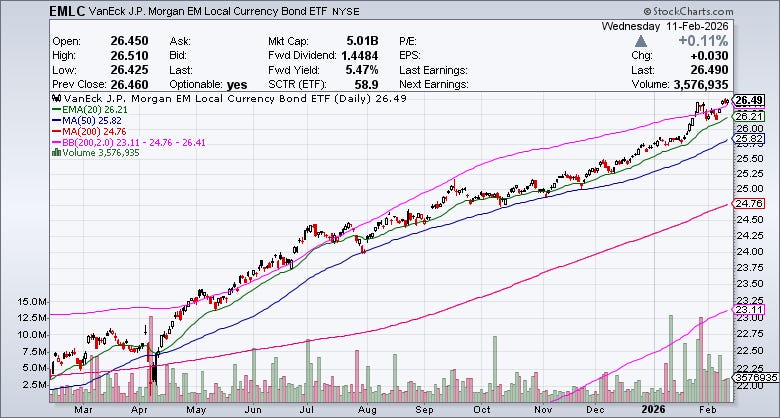Click the 'Mar' label on the date axis

pos(83,410)
